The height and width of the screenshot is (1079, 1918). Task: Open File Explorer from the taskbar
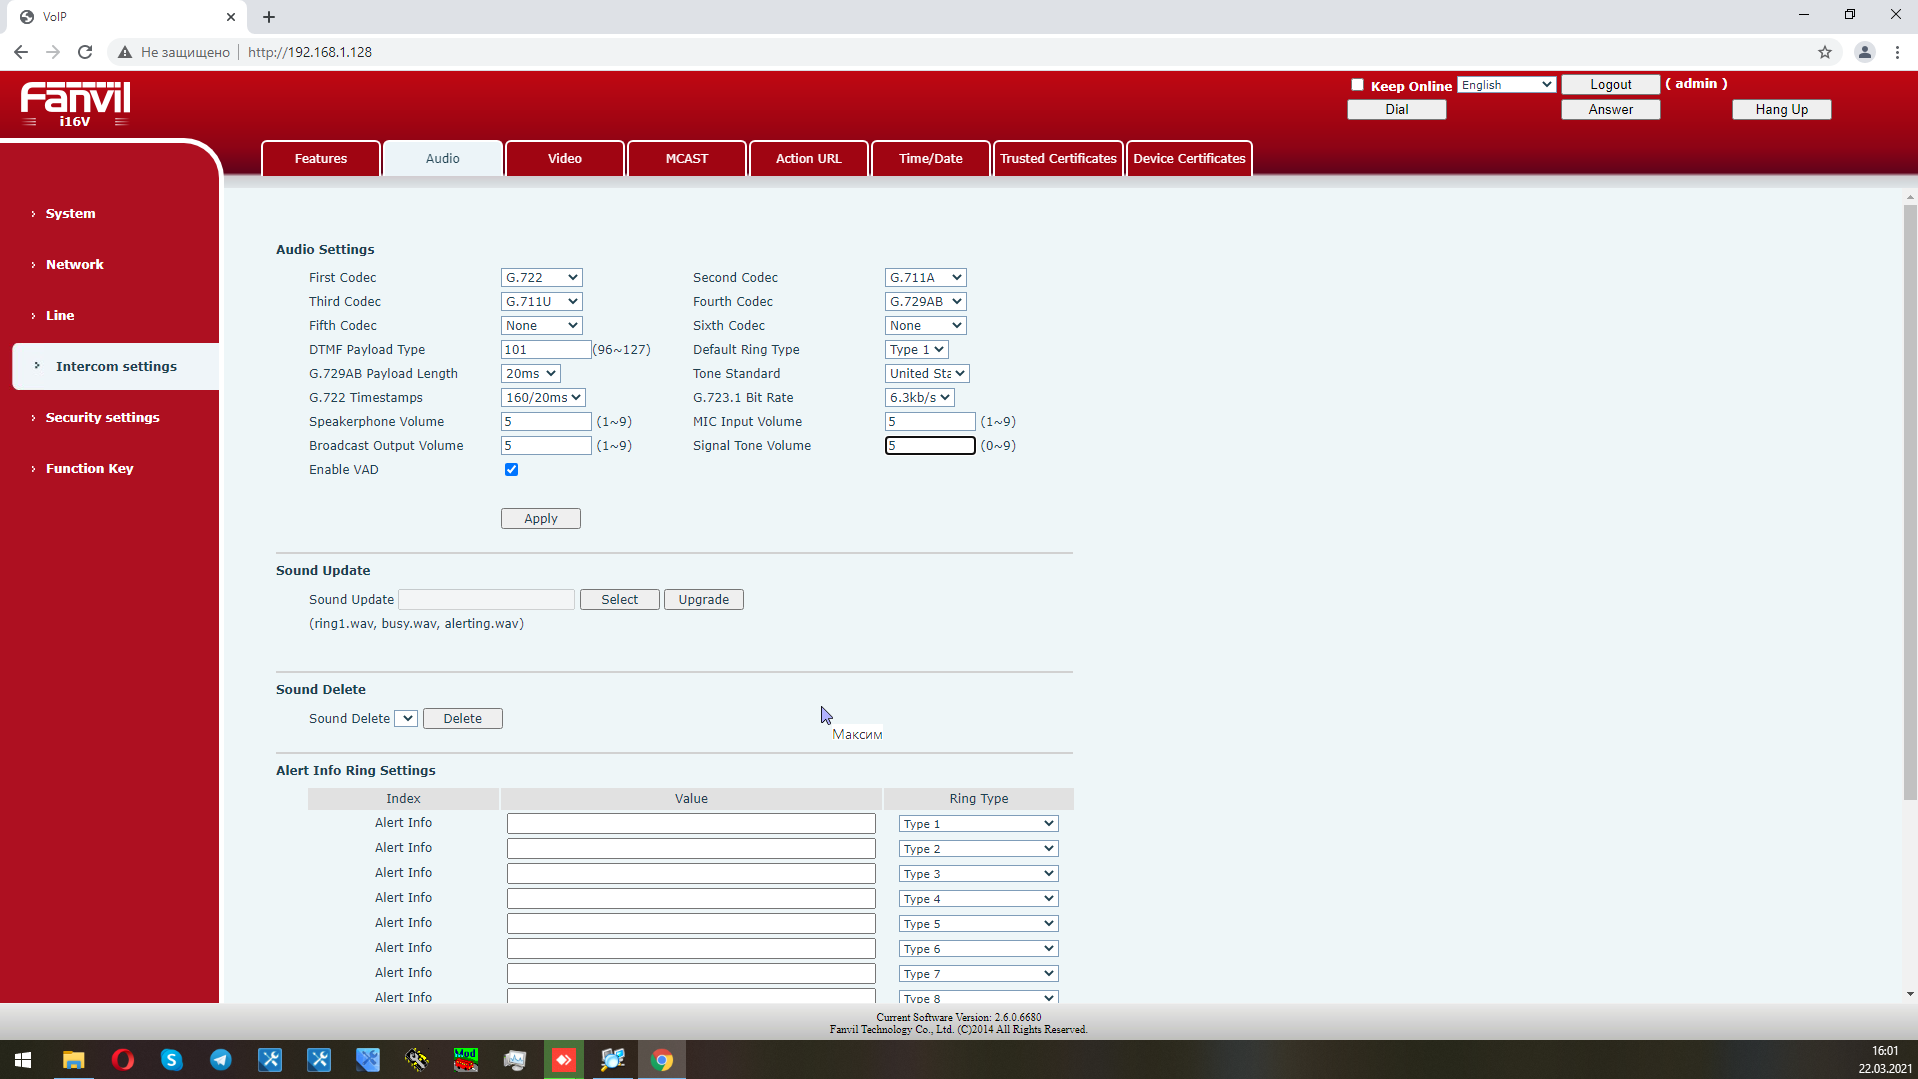(74, 1060)
